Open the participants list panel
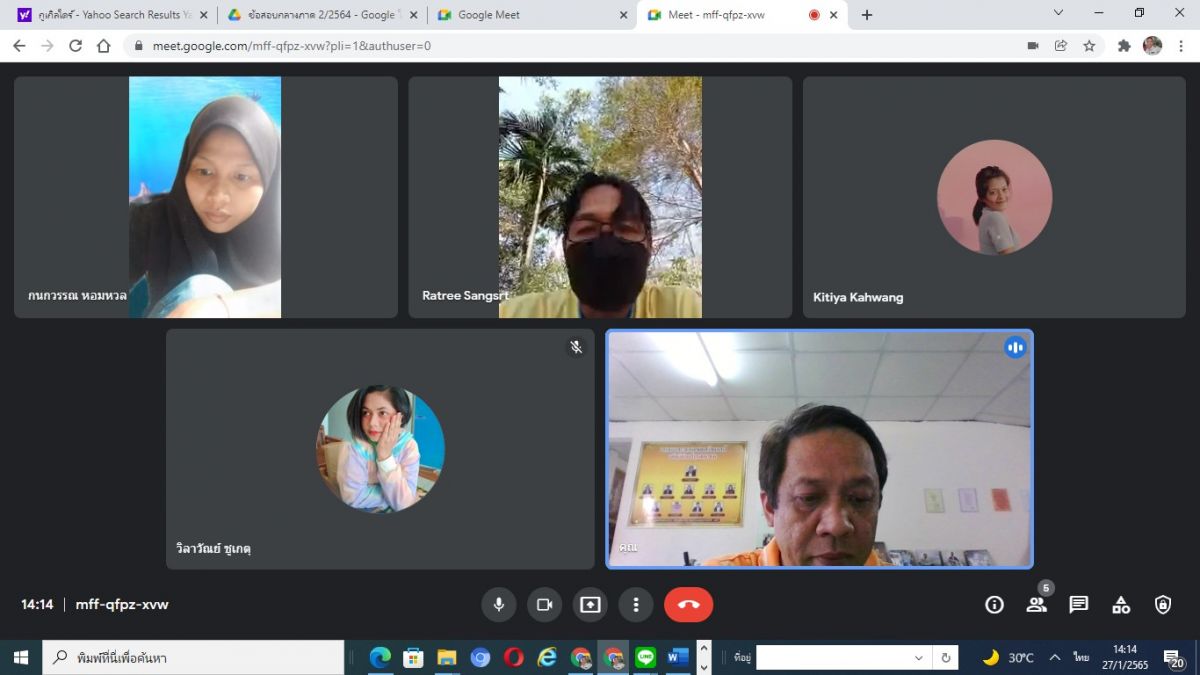This screenshot has width=1200, height=675. (1036, 604)
